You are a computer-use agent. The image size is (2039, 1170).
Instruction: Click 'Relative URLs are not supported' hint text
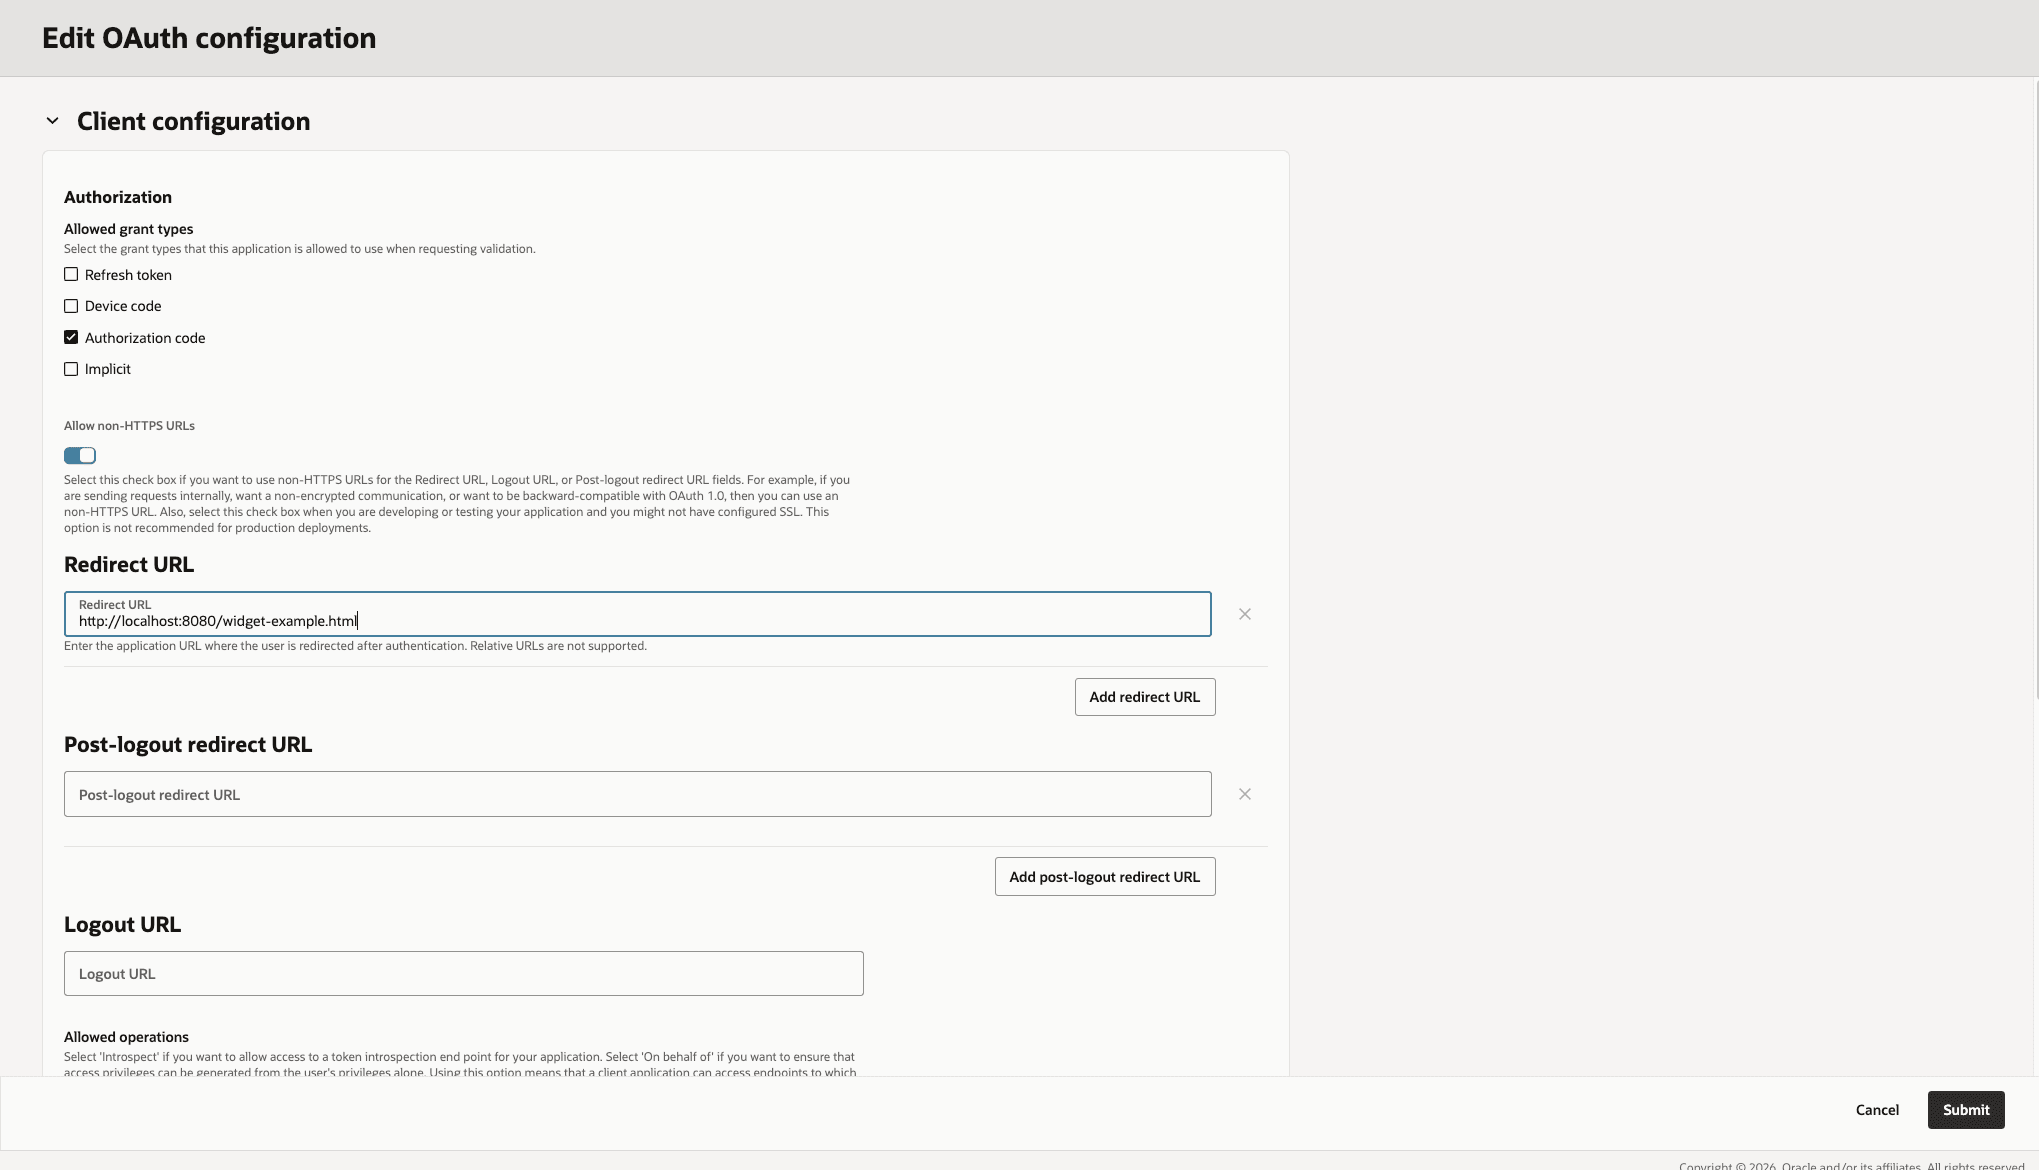coord(559,646)
